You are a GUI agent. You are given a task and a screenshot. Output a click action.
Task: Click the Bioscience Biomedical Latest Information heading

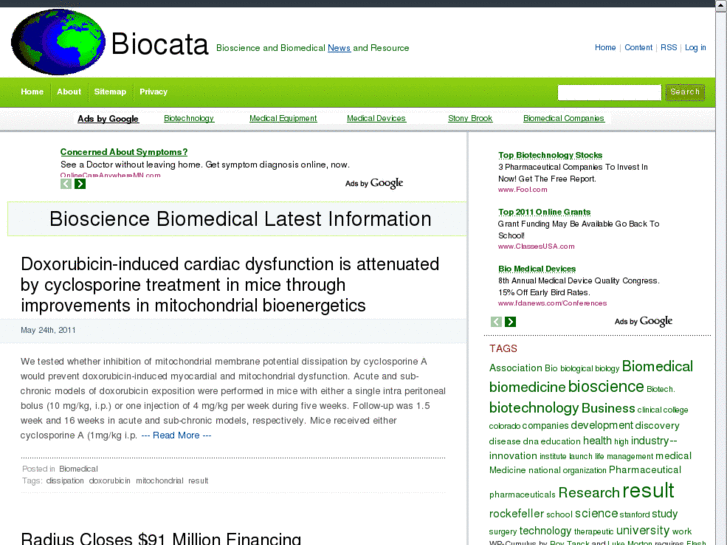(240, 219)
